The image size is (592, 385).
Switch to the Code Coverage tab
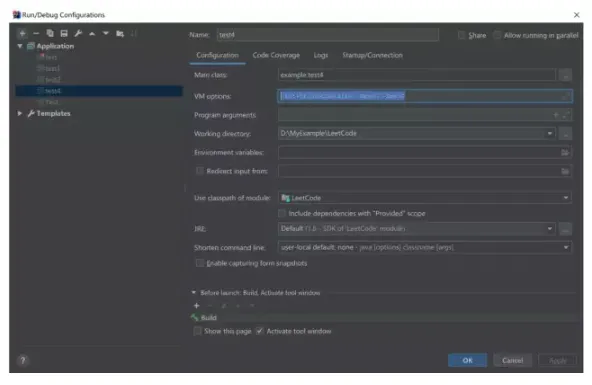276,55
